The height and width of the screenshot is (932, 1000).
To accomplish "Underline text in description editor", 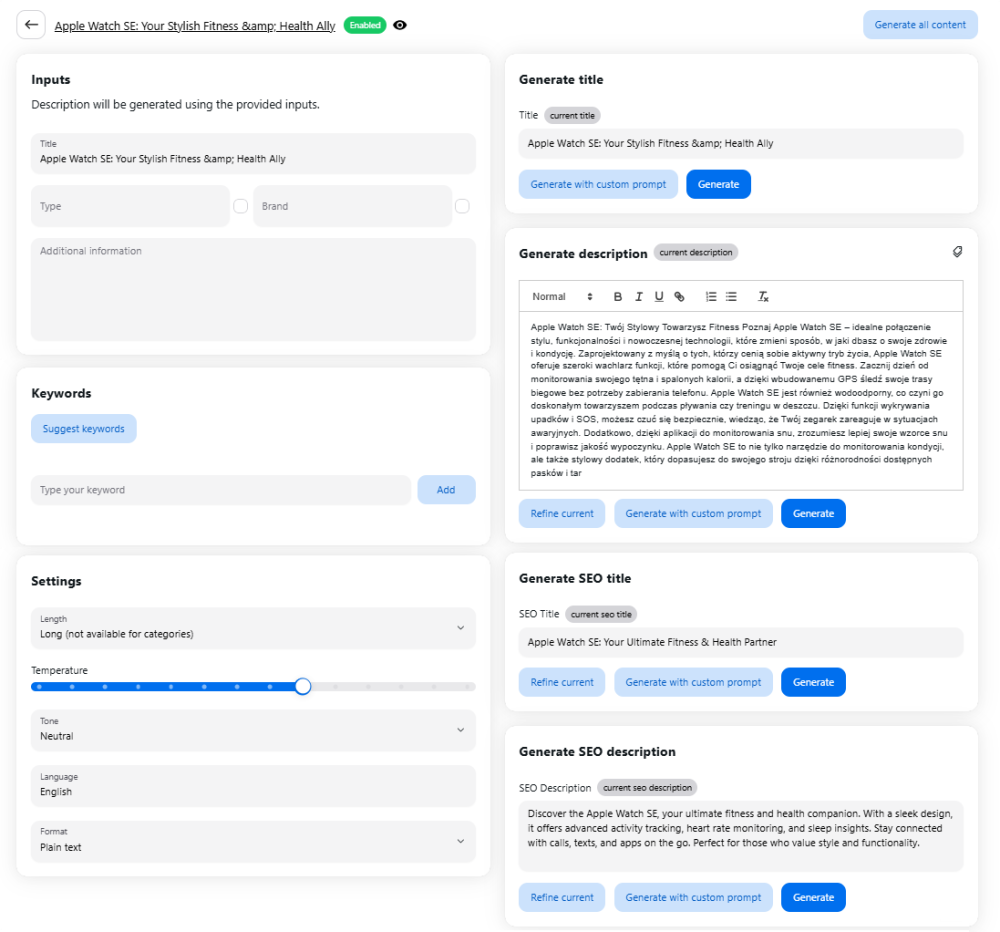I will pos(659,297).
